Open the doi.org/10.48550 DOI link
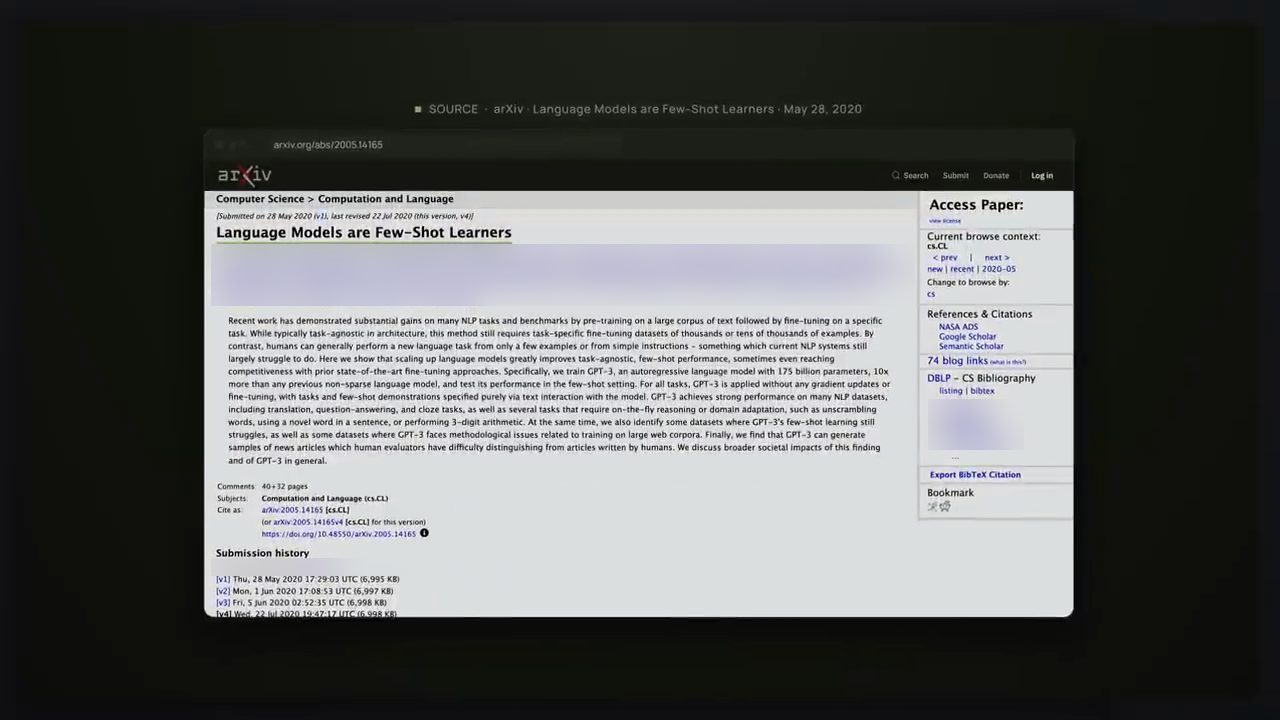 339,534
